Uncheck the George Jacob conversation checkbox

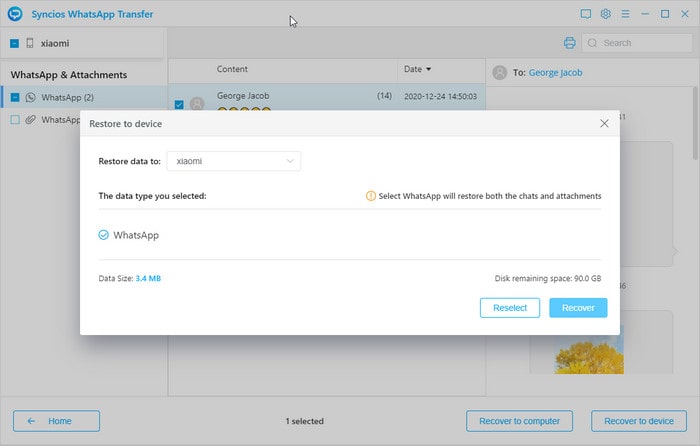(x=179, y=104)
